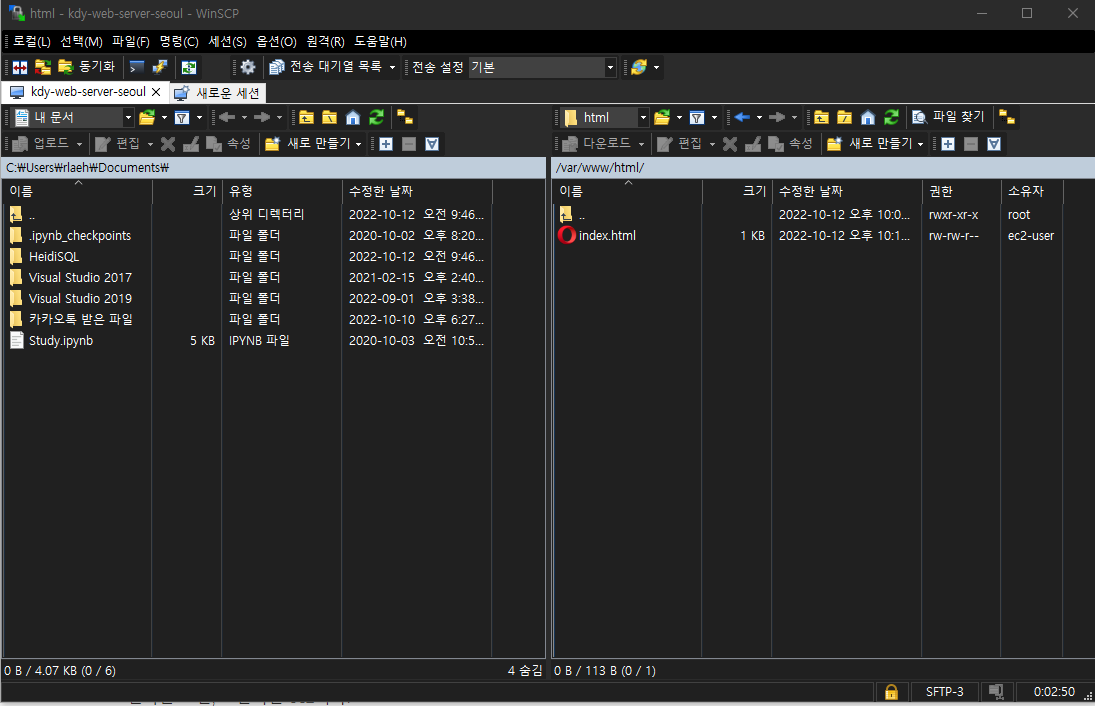Screen dimensions: 1095x706
Task: Click the Synchronize Browsing toggle icon
Action: pos(189,67)
